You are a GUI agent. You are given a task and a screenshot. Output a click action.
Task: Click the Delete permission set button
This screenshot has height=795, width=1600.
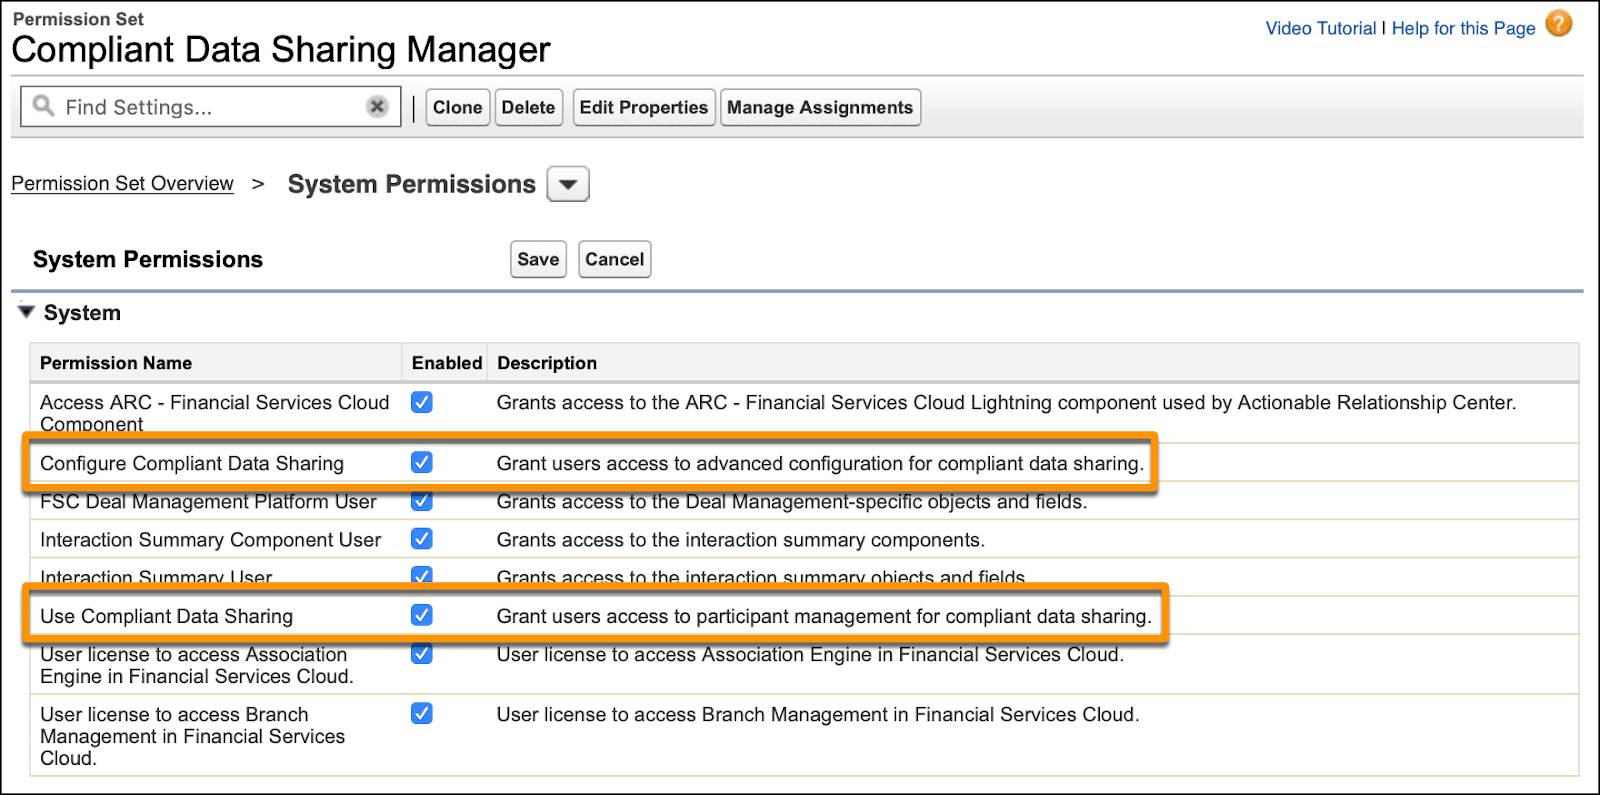click(x=528, y=107)
